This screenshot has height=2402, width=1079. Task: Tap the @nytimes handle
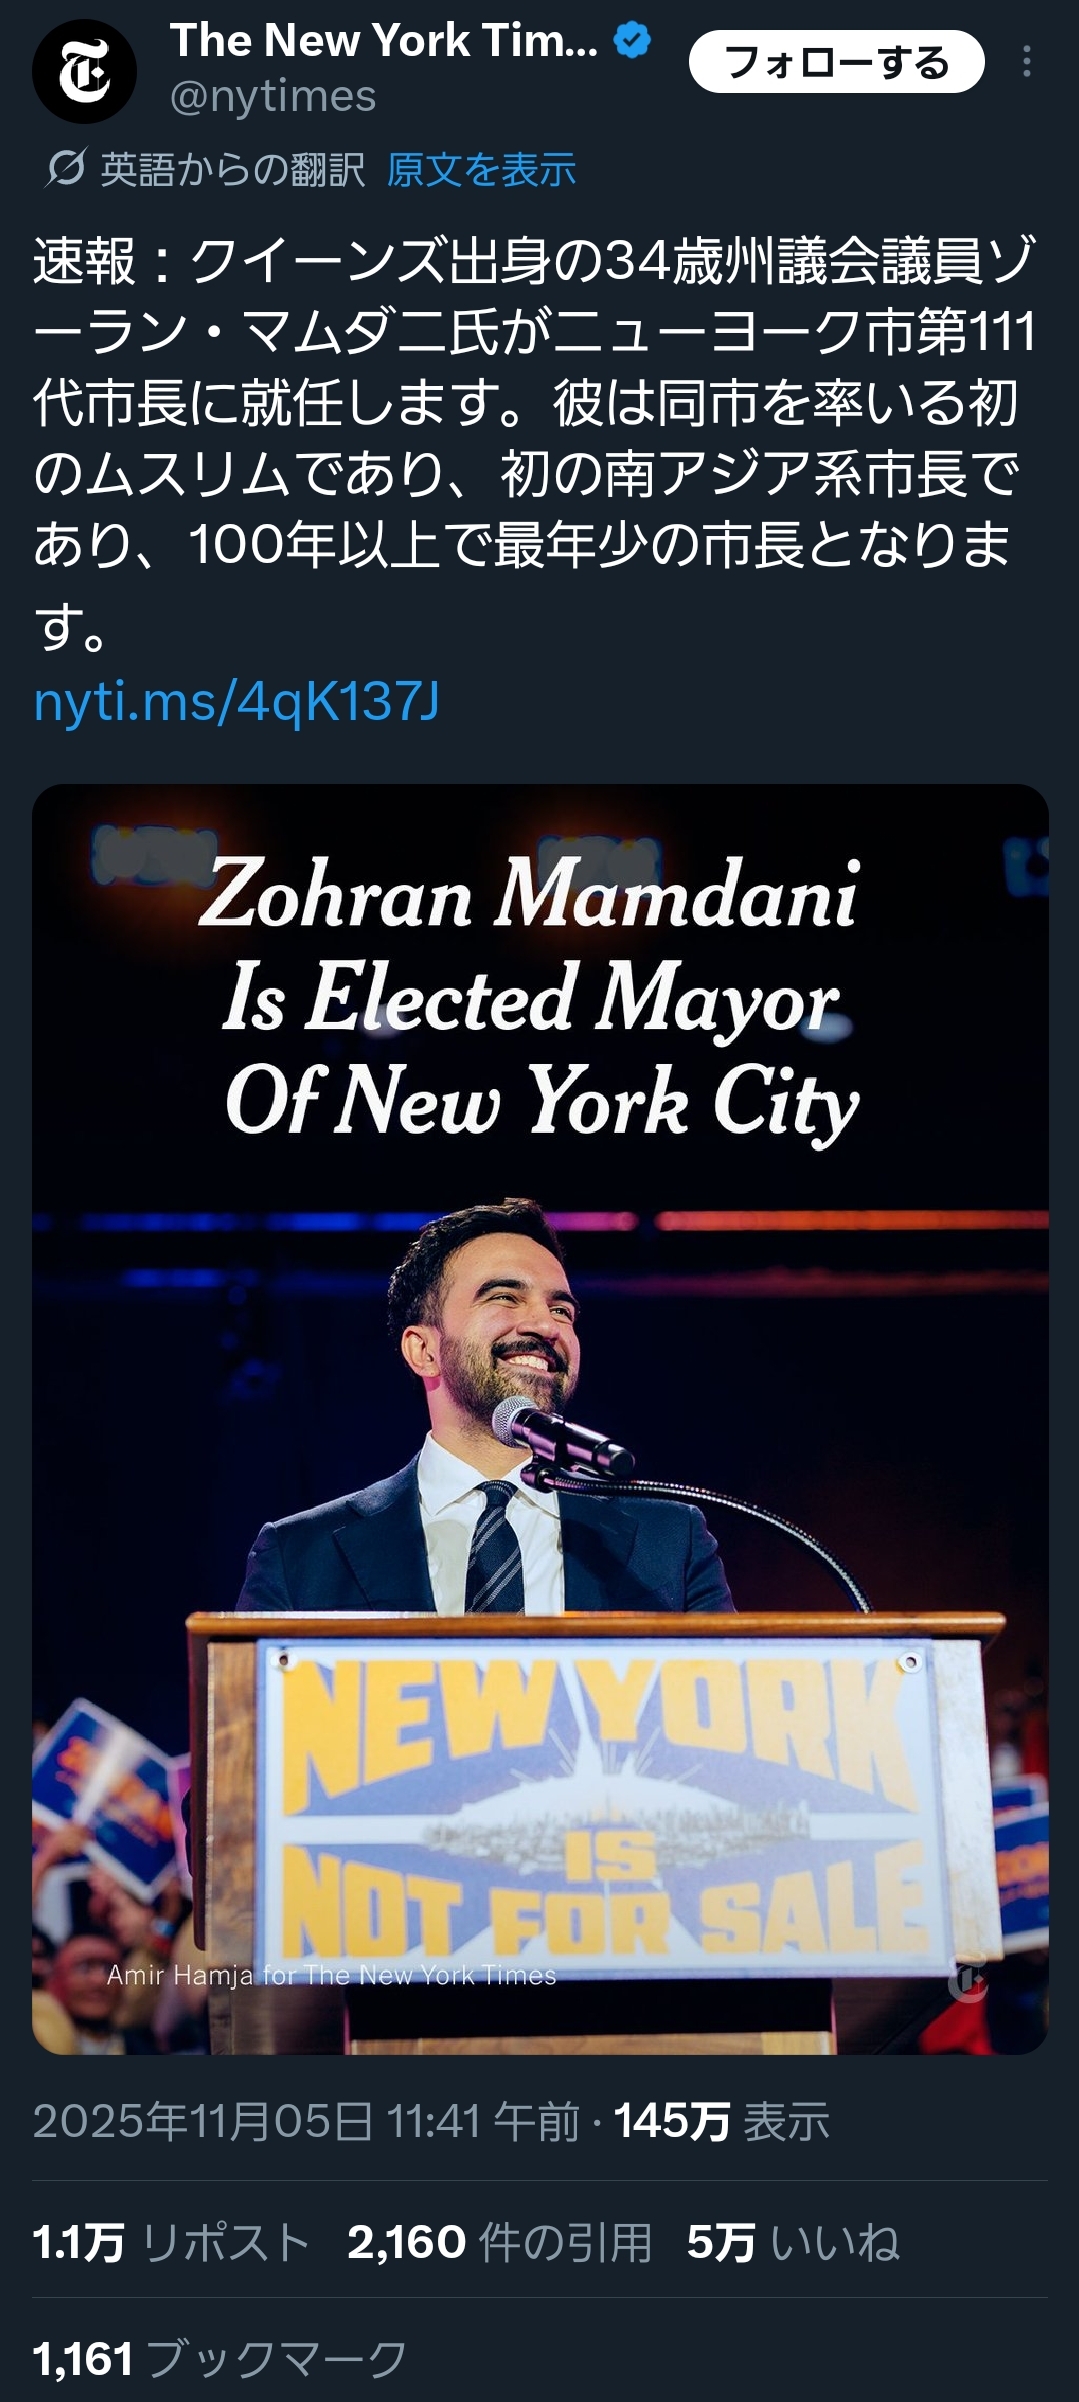click(273, 97)
